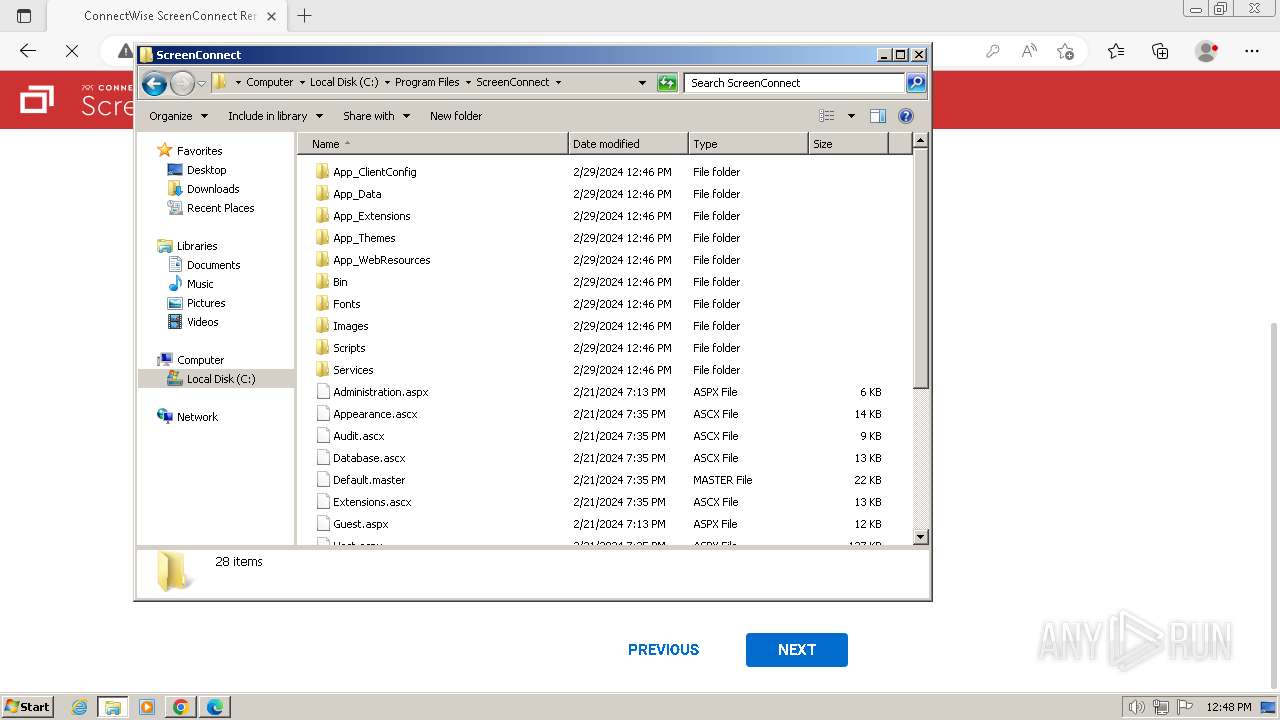
Task: Click ScreenConnect in the address breadcrumb
Action: [512, 82]
